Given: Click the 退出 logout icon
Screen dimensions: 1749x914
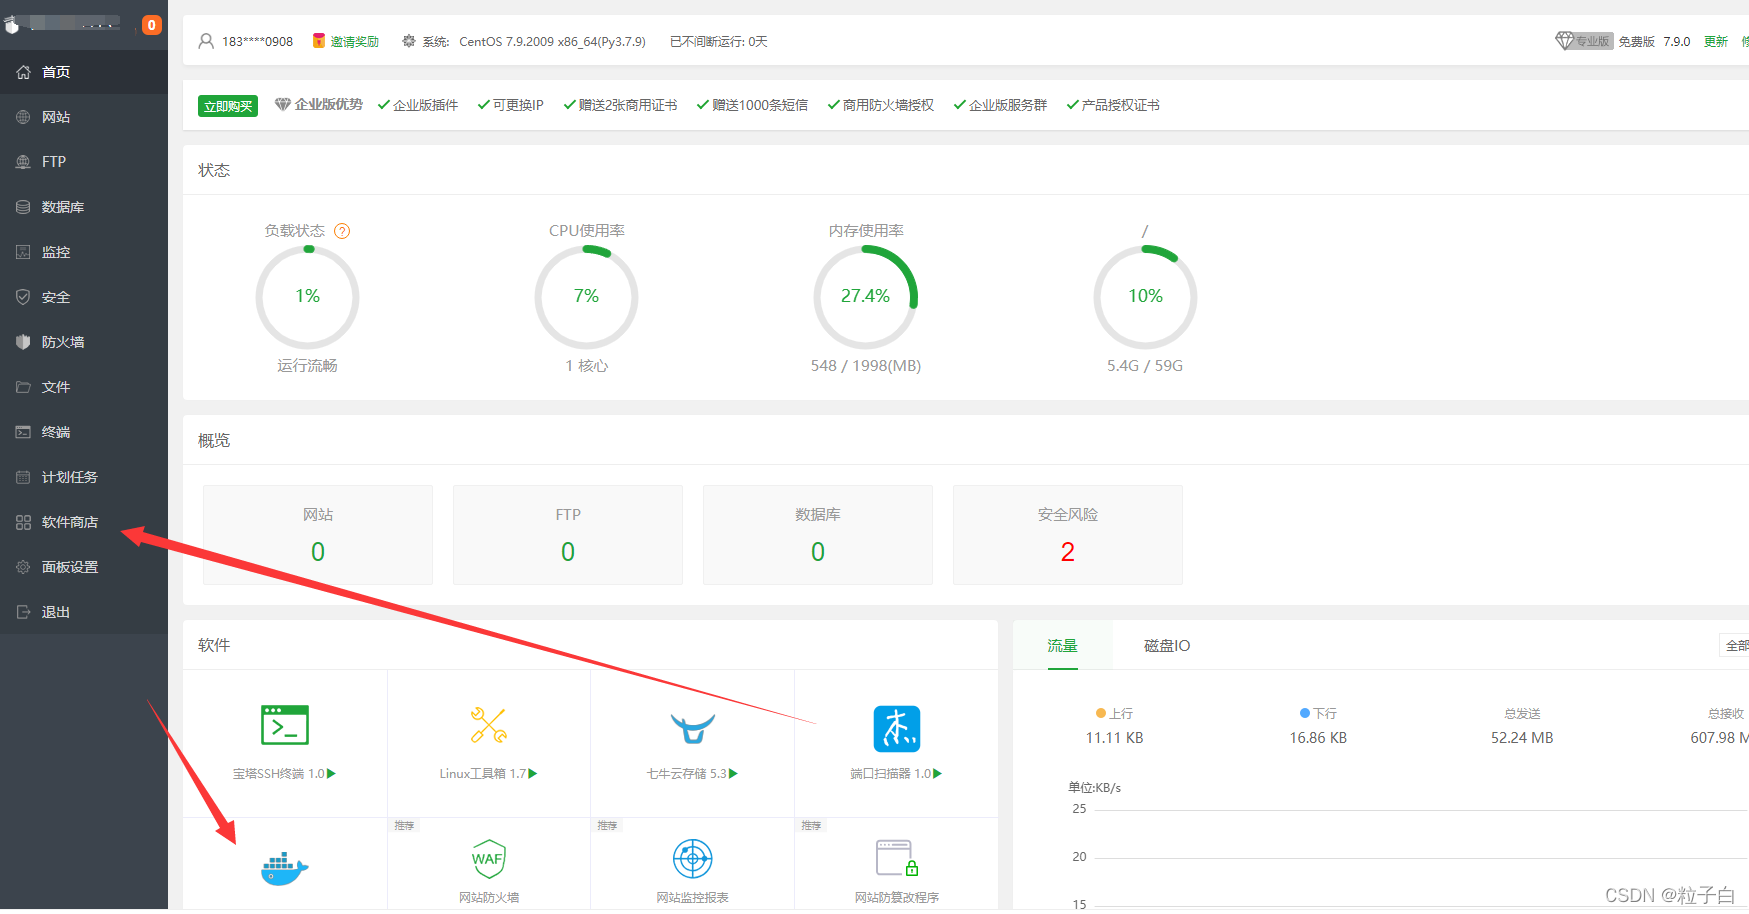Looking at the screenshot, I should [x=23, y=612].
